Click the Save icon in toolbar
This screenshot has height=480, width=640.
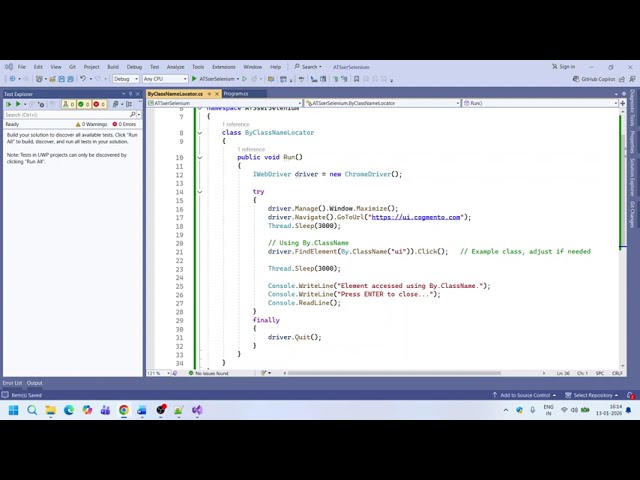61,79
